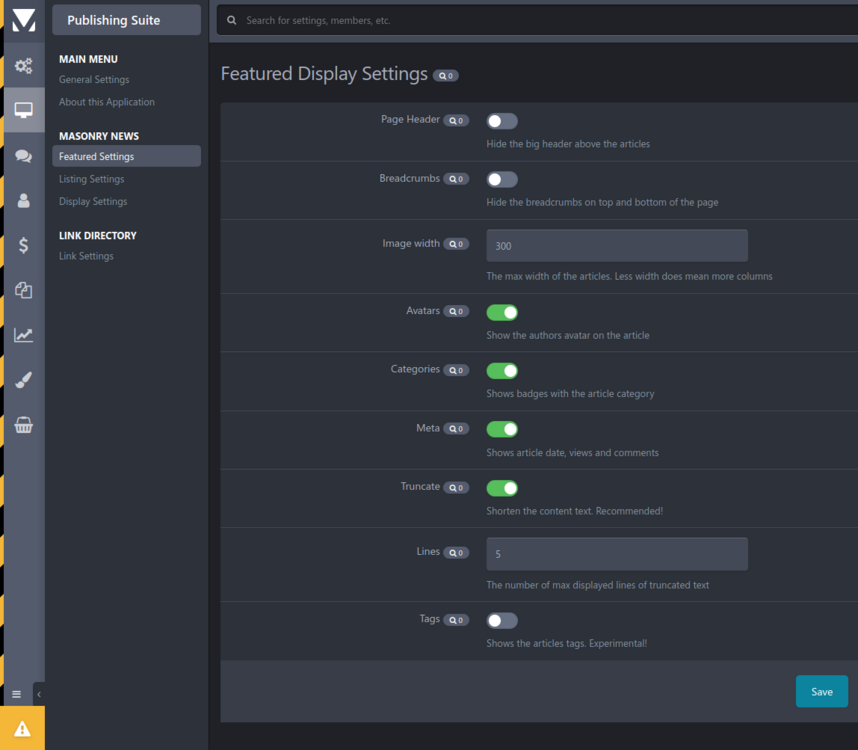Screen dimensions: 858x750
Task: Enable the experimental Tags toggle
Action: coord(502,621)
